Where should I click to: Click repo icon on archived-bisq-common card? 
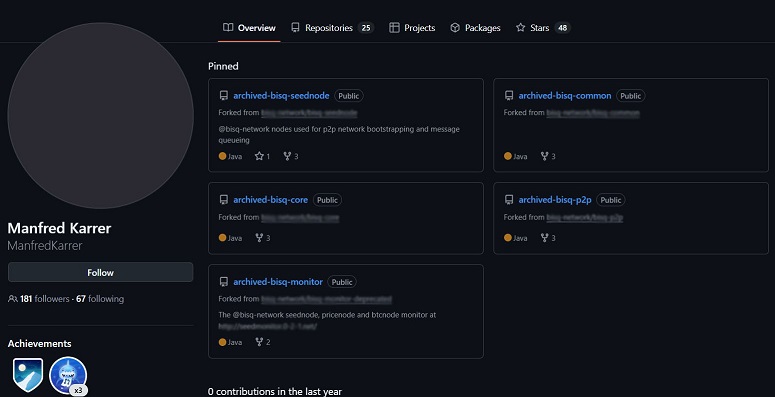509,95
